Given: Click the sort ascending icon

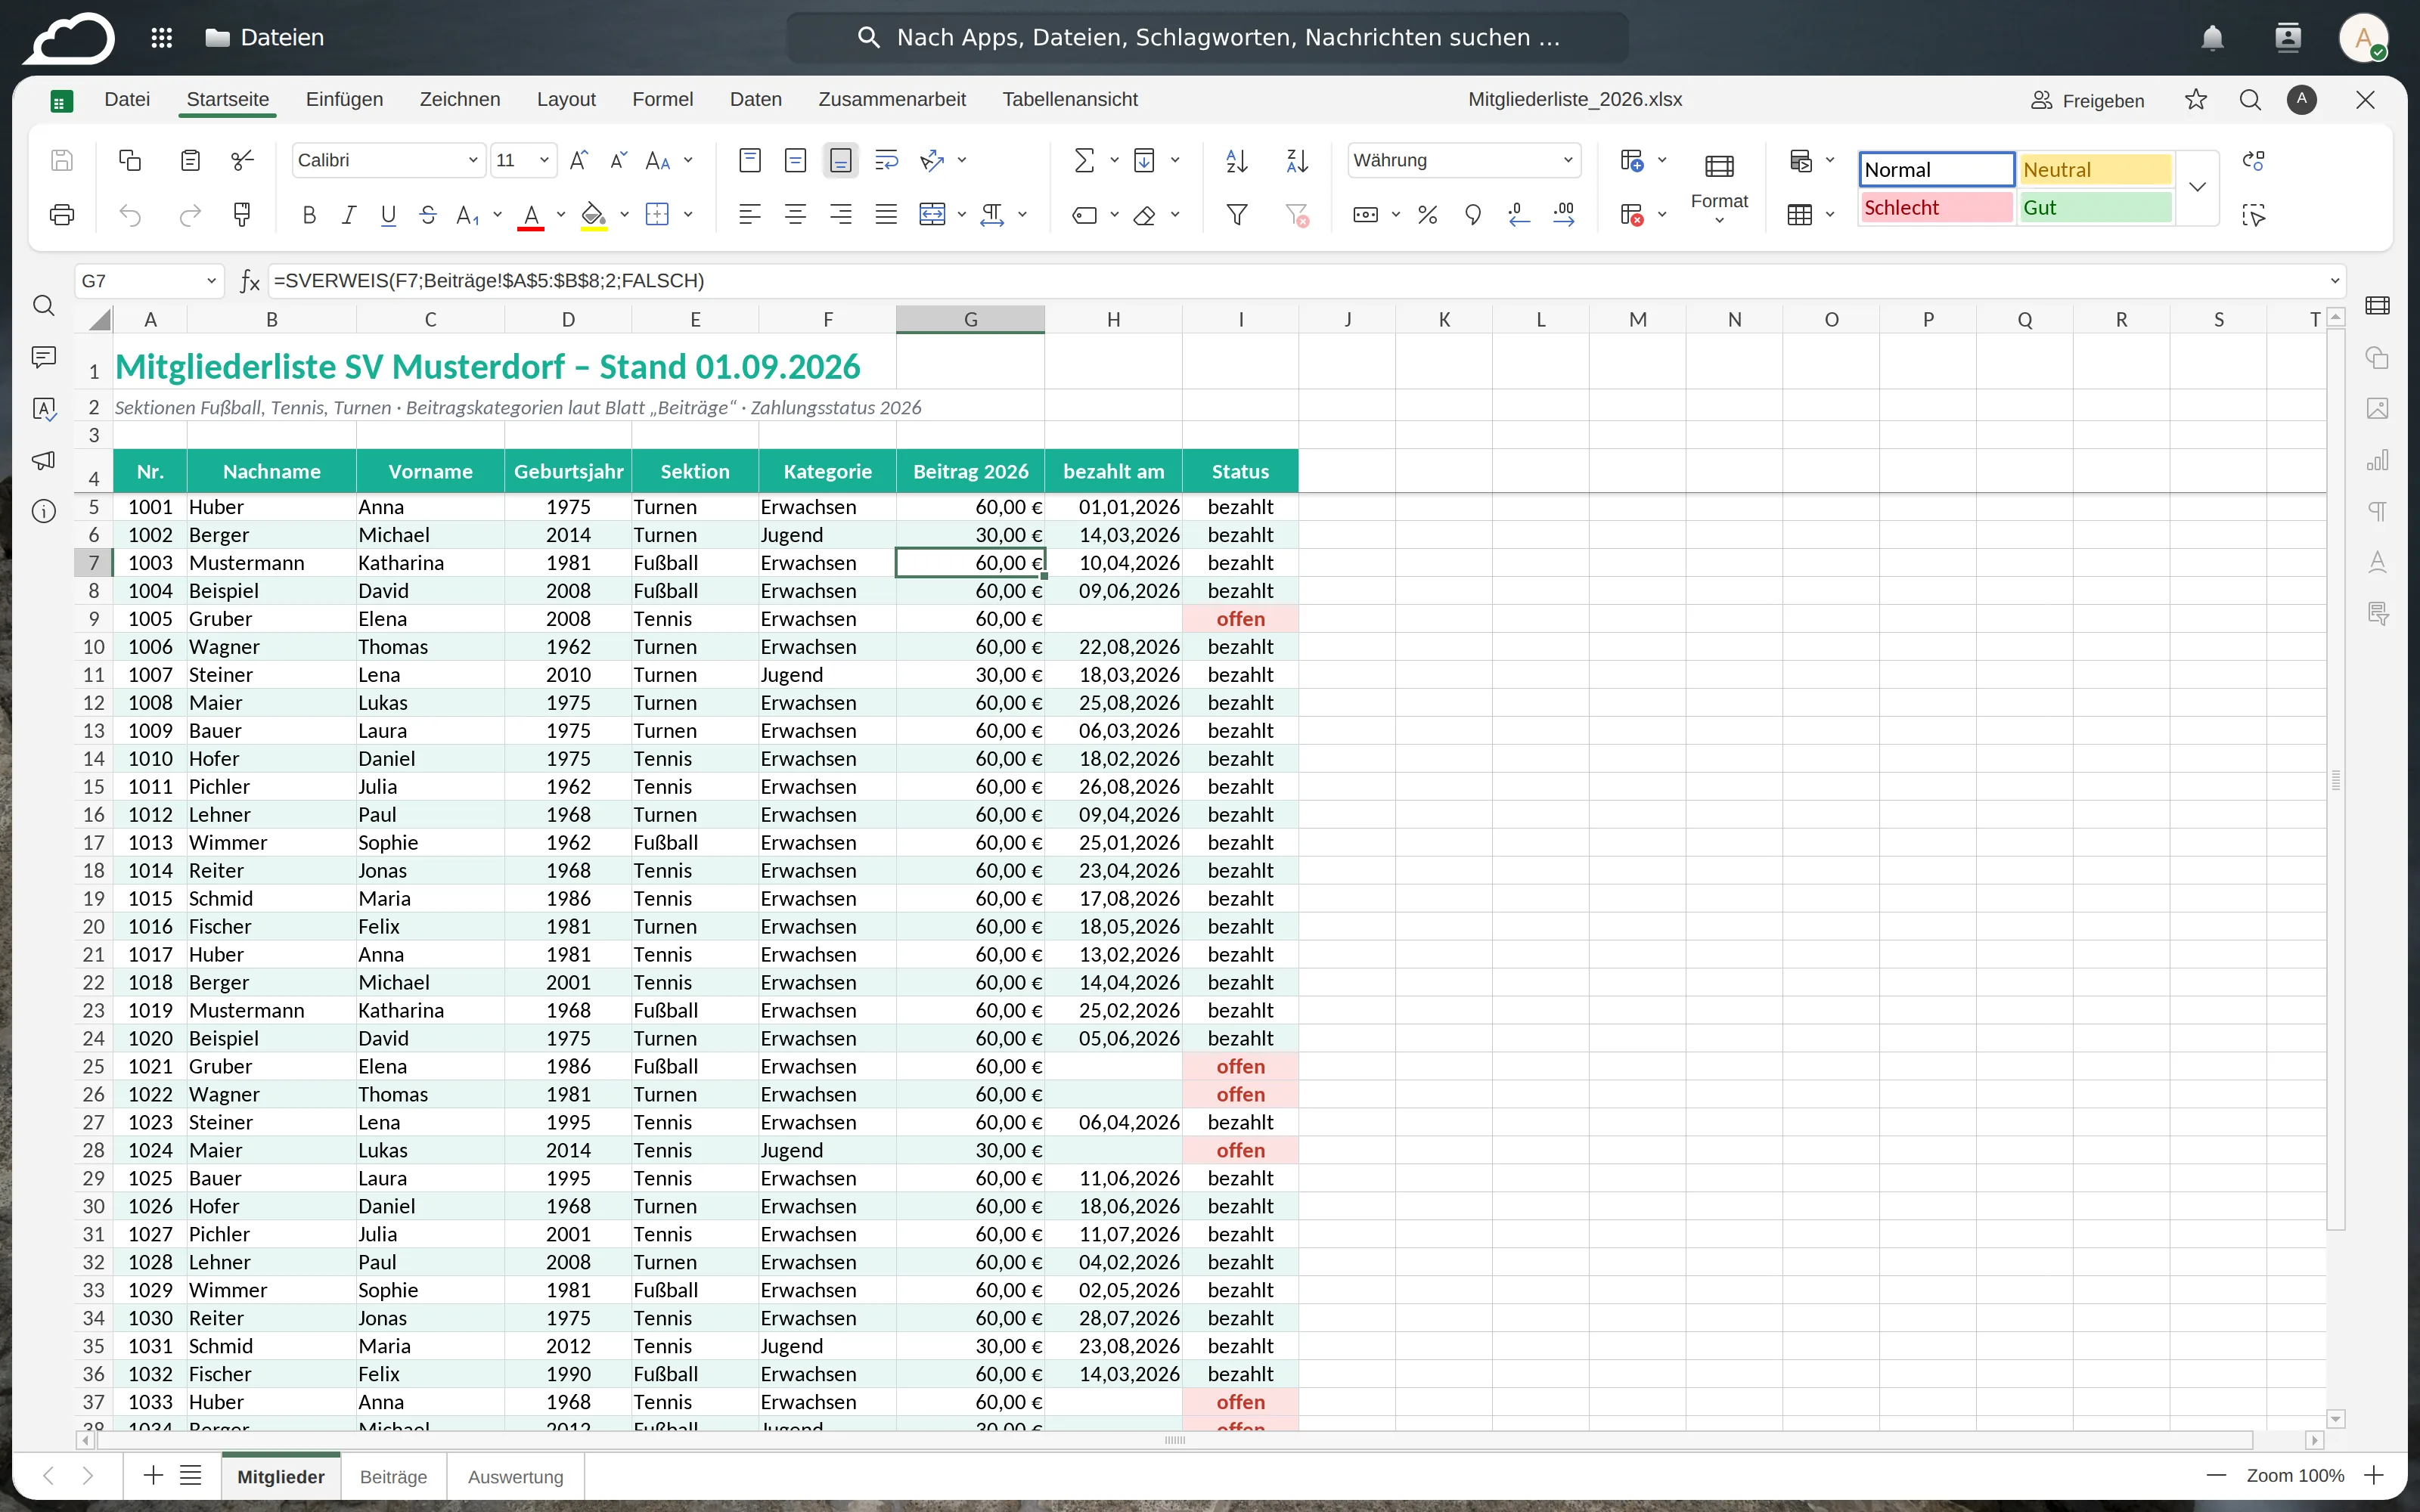Looking at the screenshot, I should [x=1237, y=160].
